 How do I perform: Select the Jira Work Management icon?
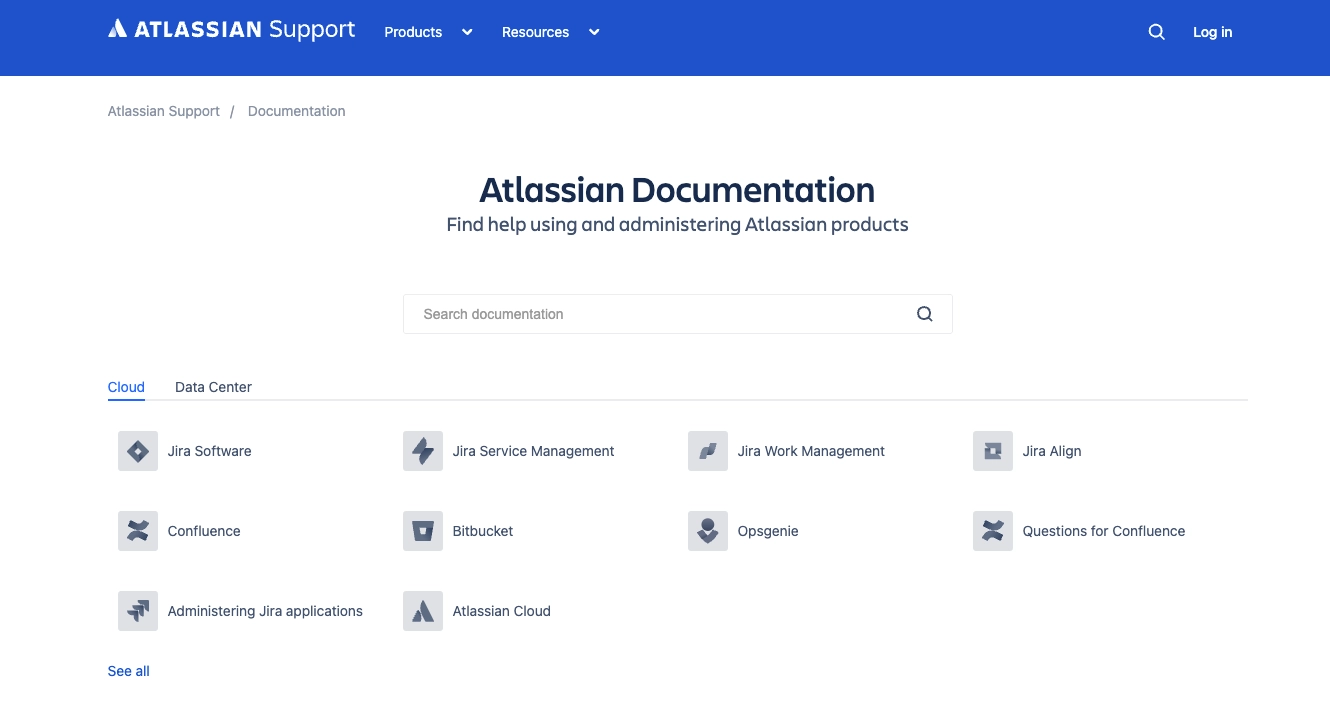tap(708, 451)
